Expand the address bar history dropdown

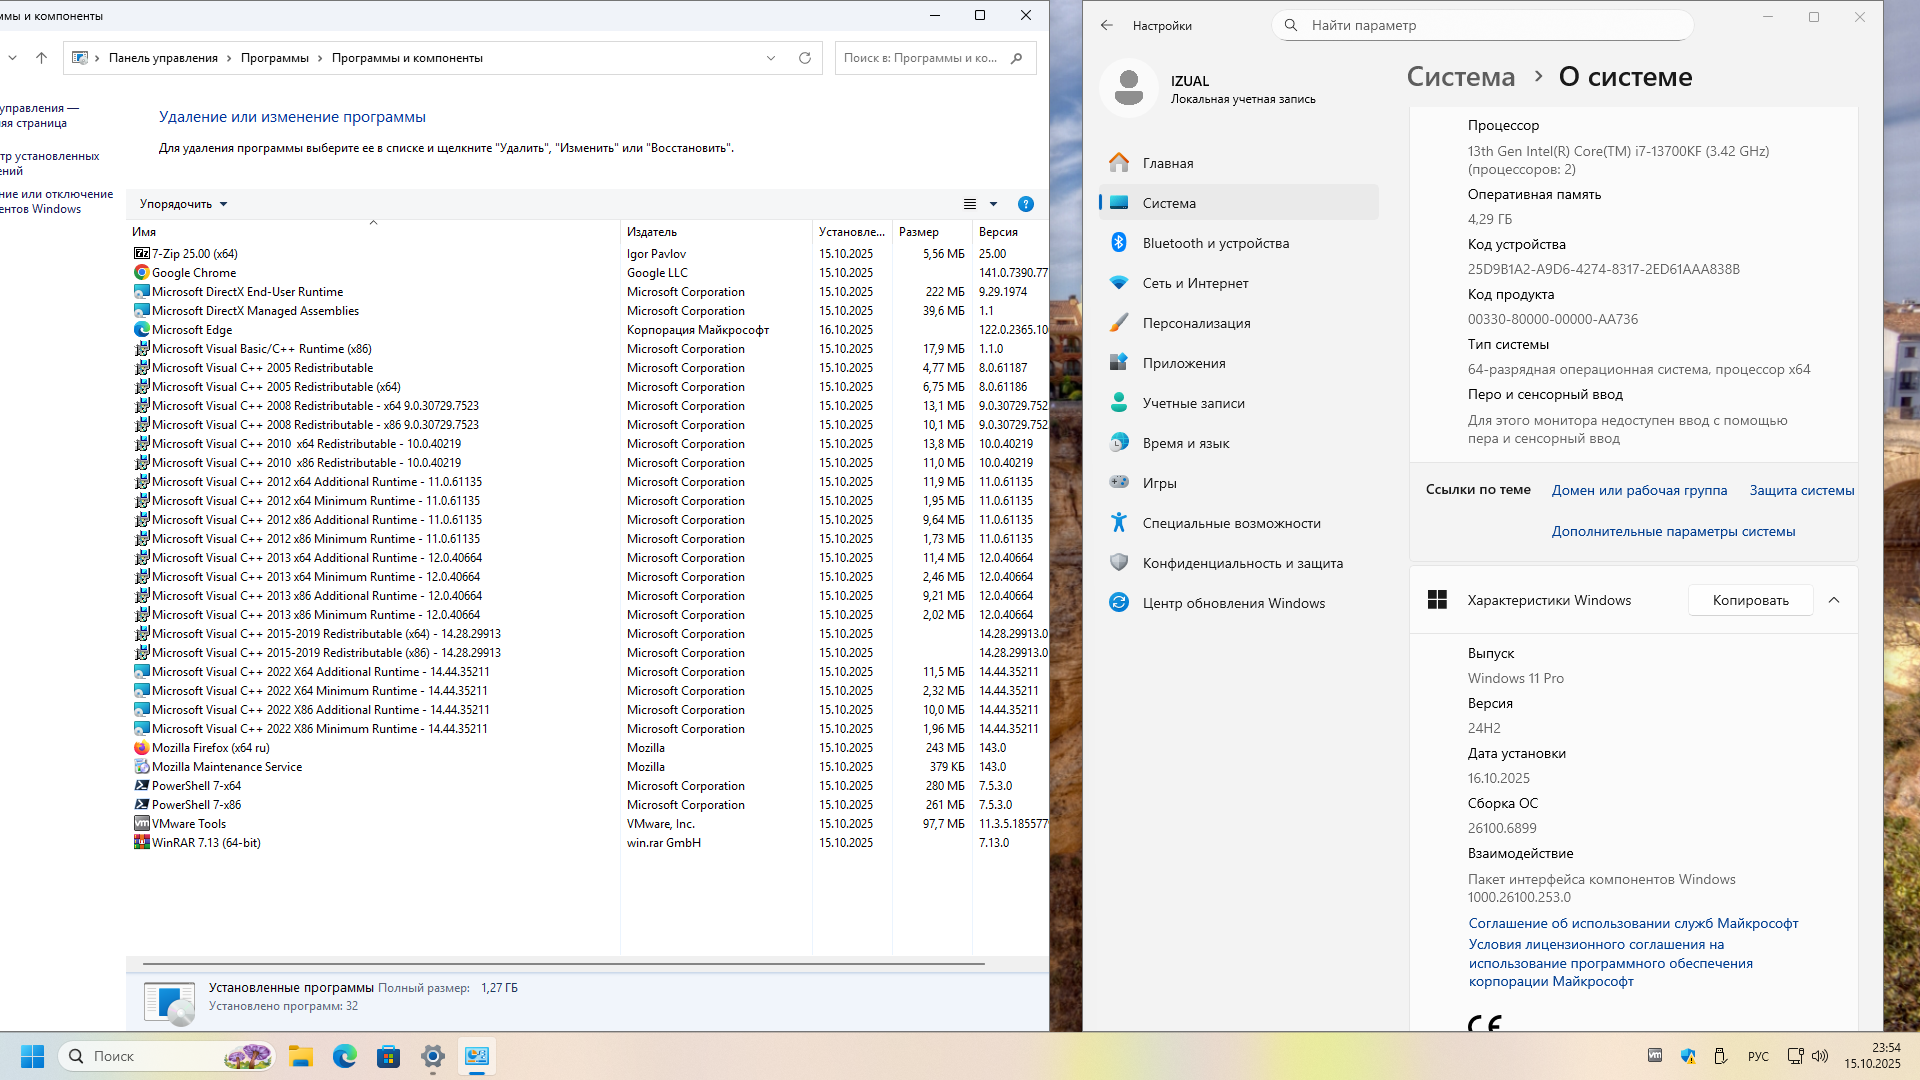tap(771, 58)
